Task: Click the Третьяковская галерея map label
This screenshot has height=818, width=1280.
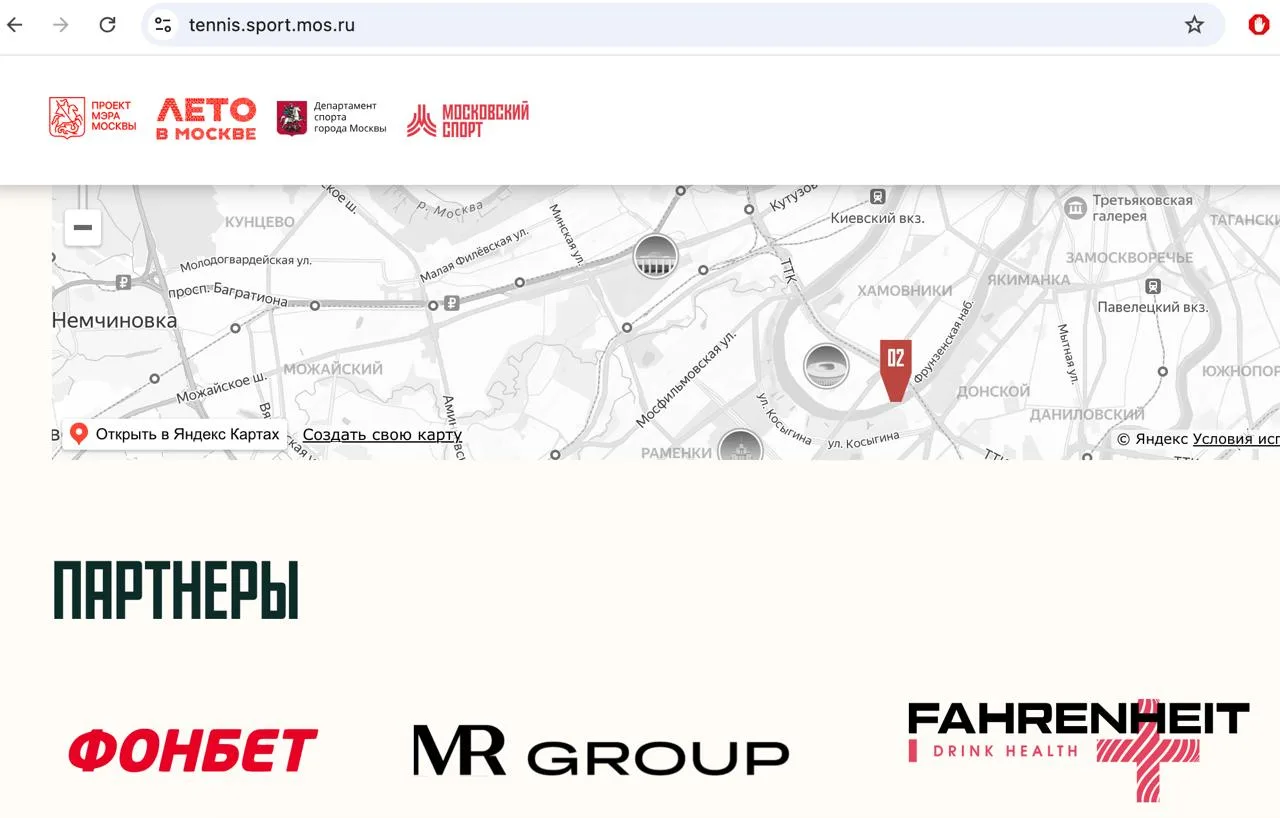Action: [1143, 208]
